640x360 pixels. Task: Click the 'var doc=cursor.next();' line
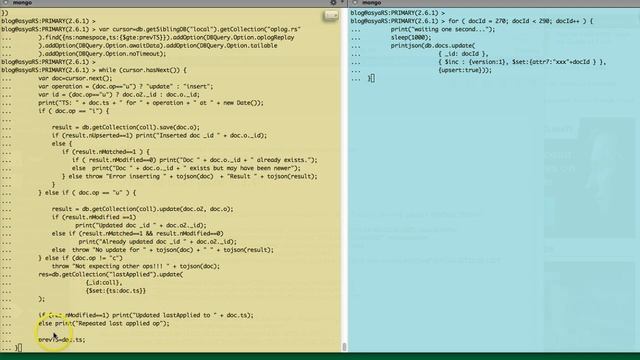point(75,78)
